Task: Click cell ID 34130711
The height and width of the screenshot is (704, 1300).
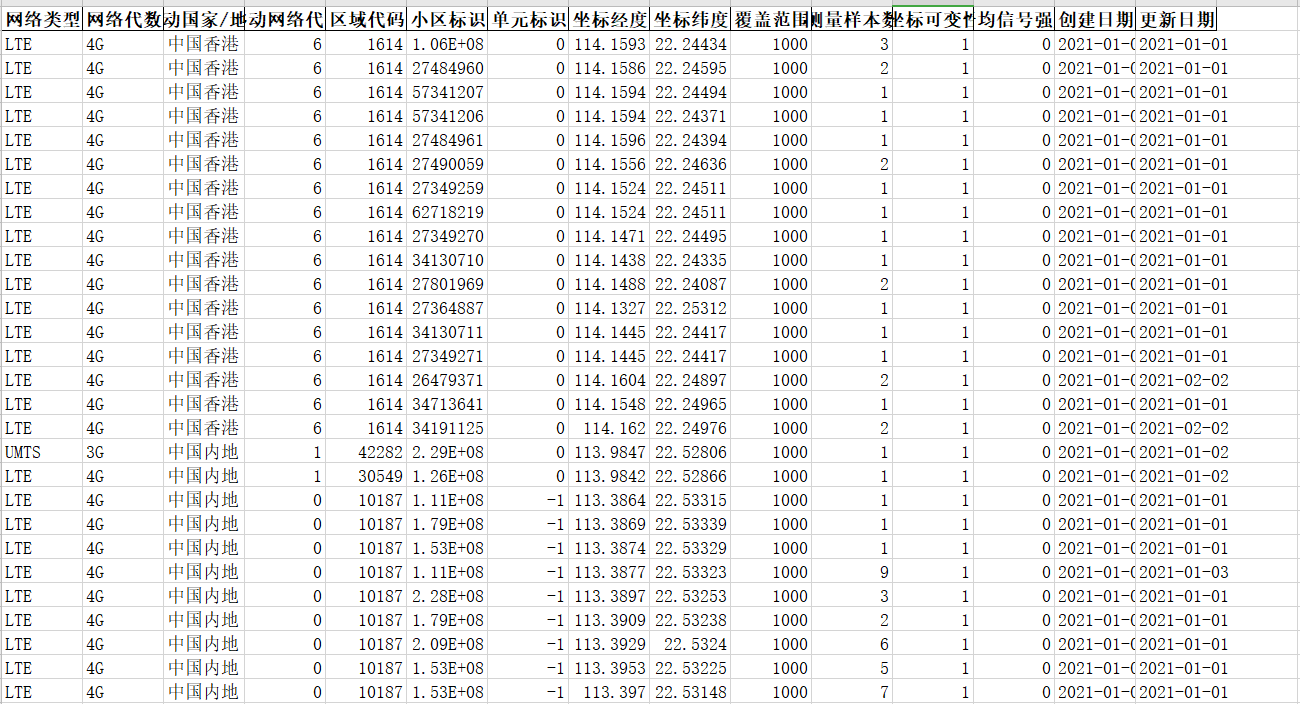Action: [447, 332]
